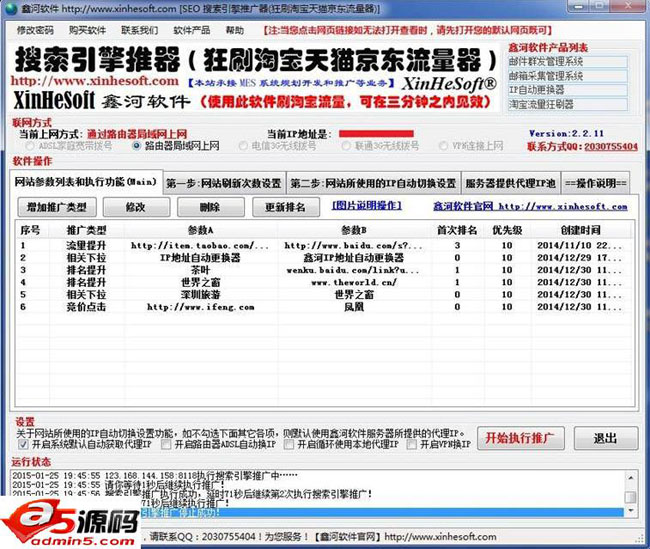650x549 pixels.
Task: Click first log line 执行搜索引擎推广中
Action: pos(155,475)
